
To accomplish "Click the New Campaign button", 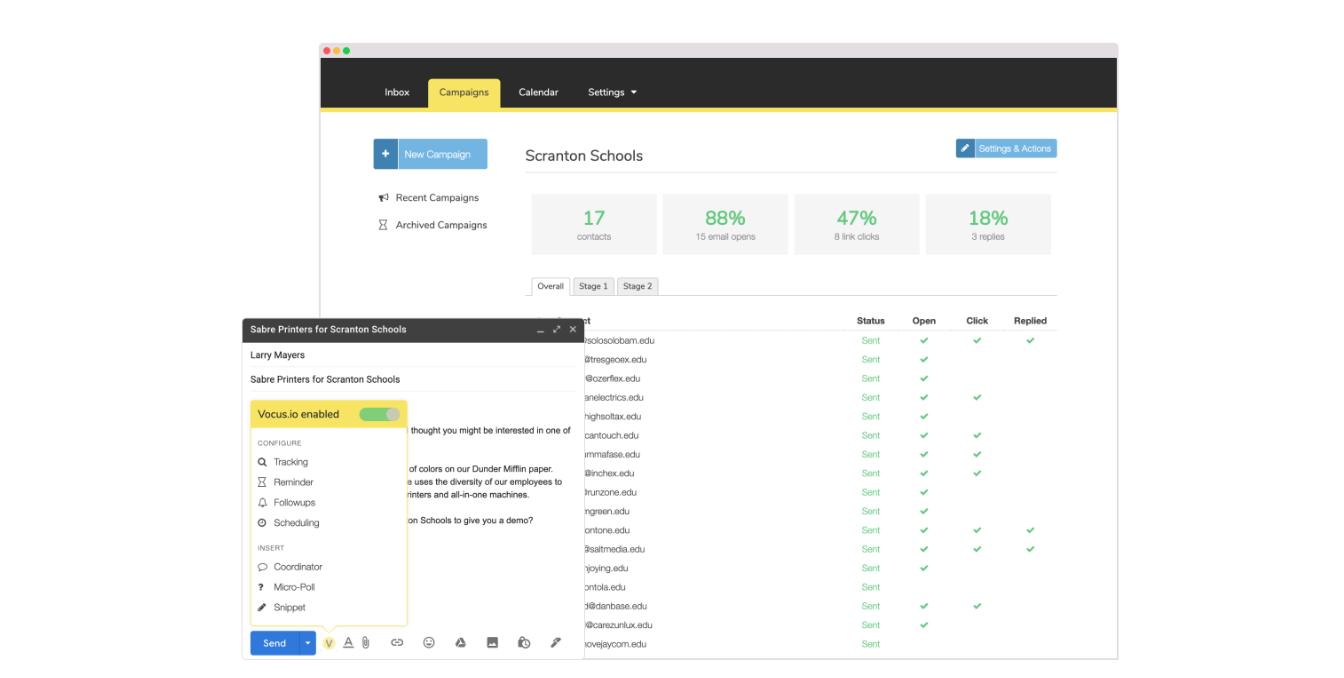I will [x=431, y=154].
